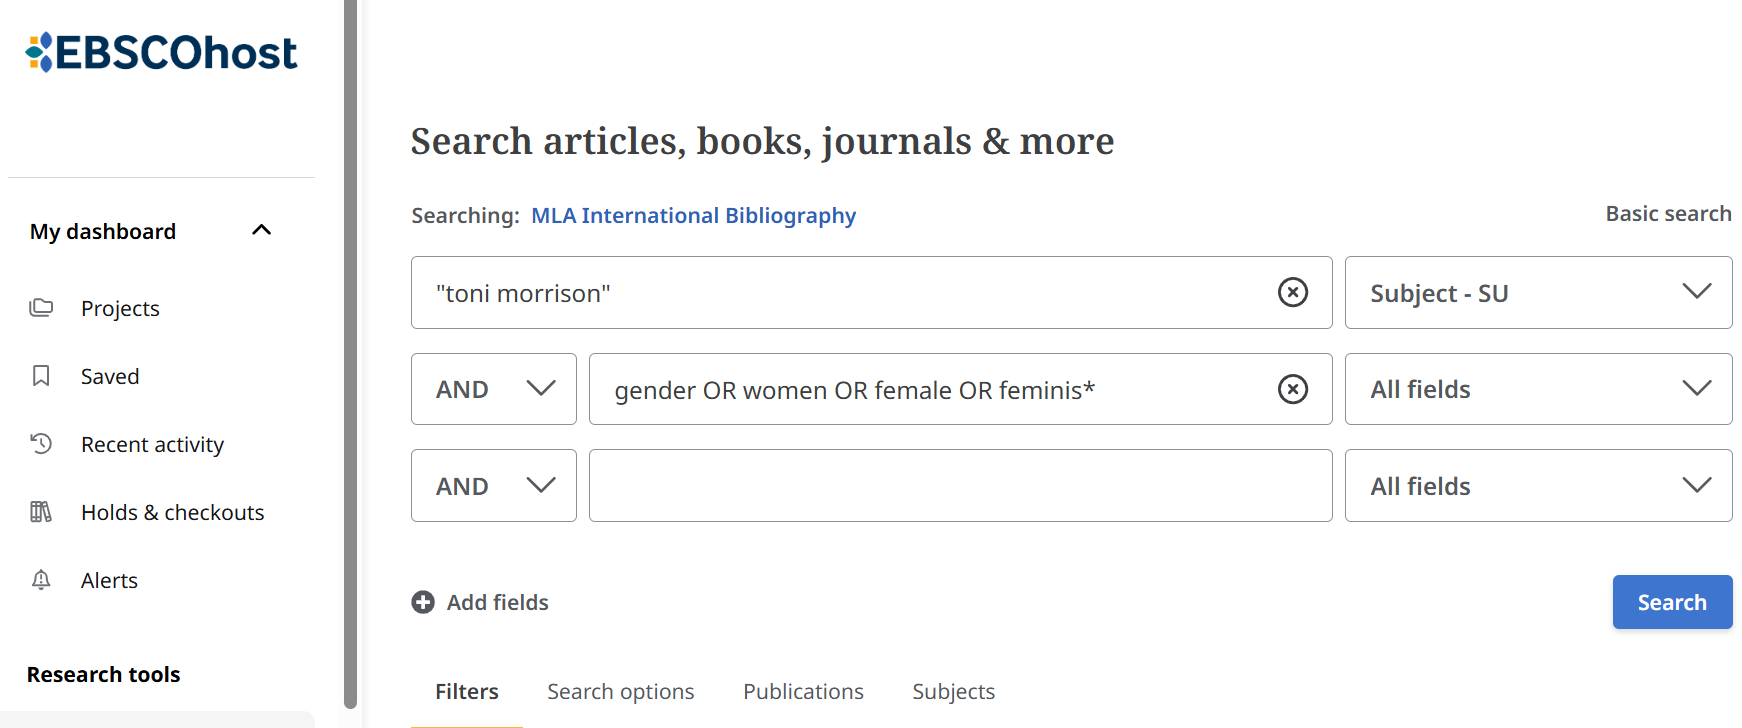Click the Holds & checkouts books icon
The height and width of the screenshot is (728, 1742).
tap(41, 512)
